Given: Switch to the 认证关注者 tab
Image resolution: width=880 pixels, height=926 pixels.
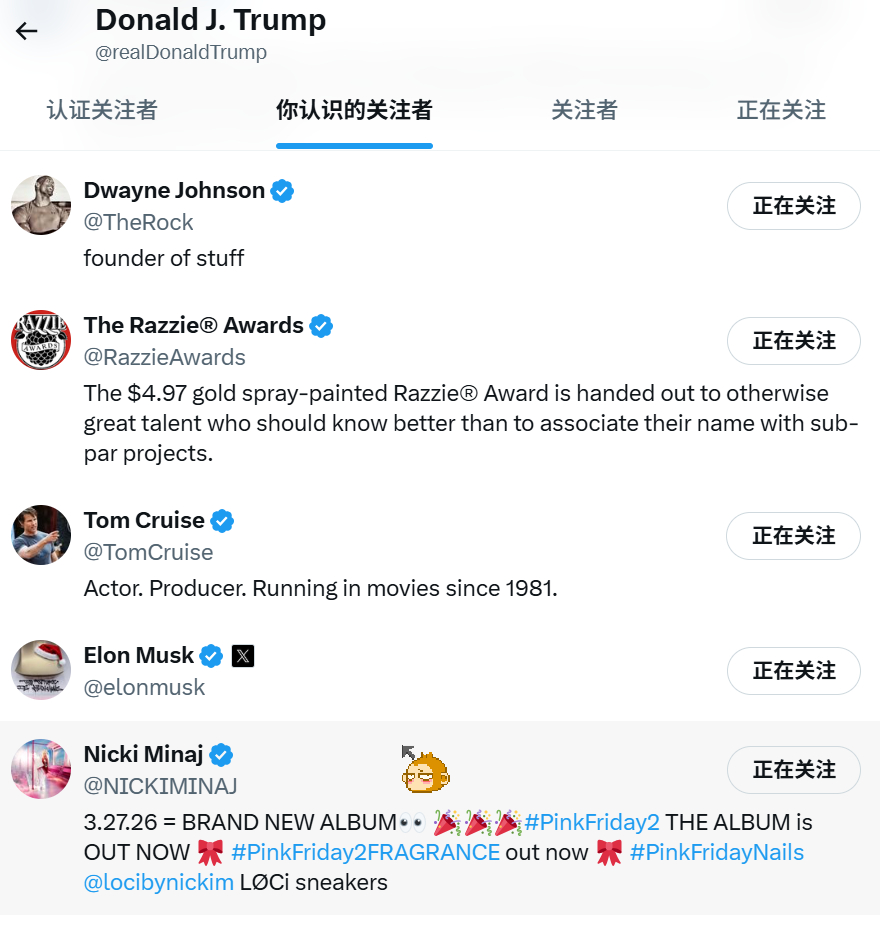Looking at the screenshot, I should 102,110.
